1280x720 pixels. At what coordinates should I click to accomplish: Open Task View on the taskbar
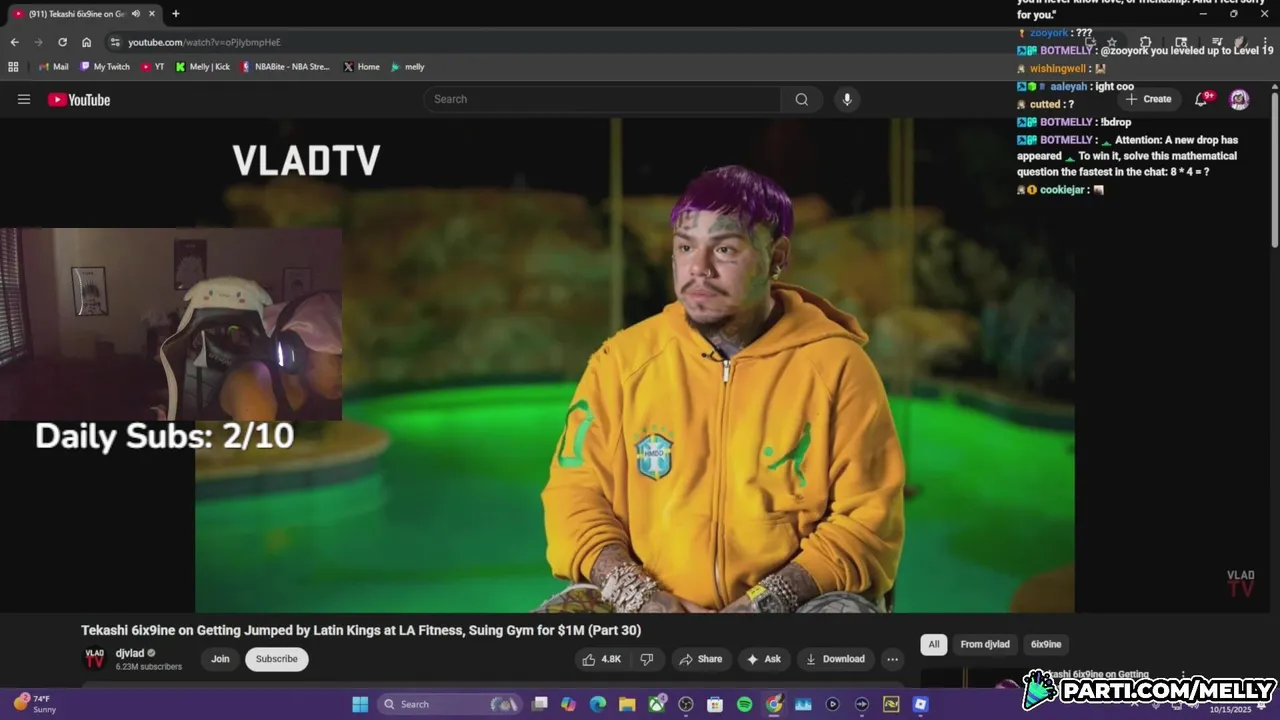tap(540, 704)
